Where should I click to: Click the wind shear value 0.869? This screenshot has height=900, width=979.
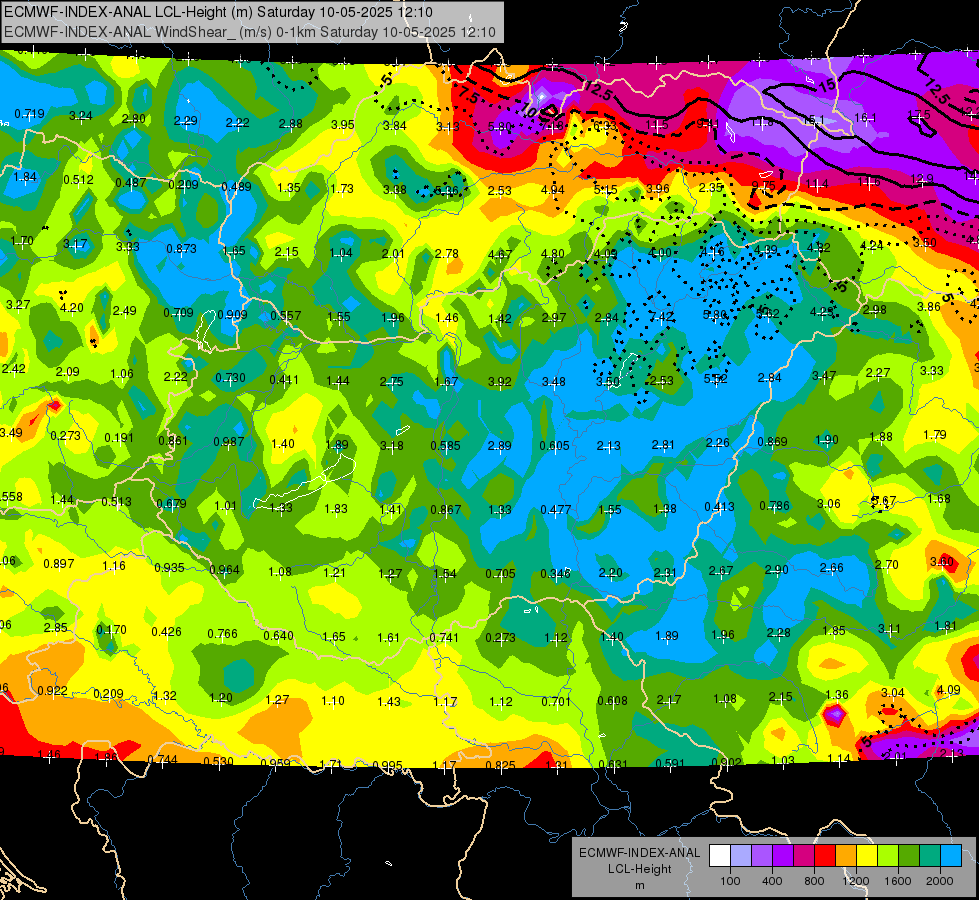pos(772,442)
